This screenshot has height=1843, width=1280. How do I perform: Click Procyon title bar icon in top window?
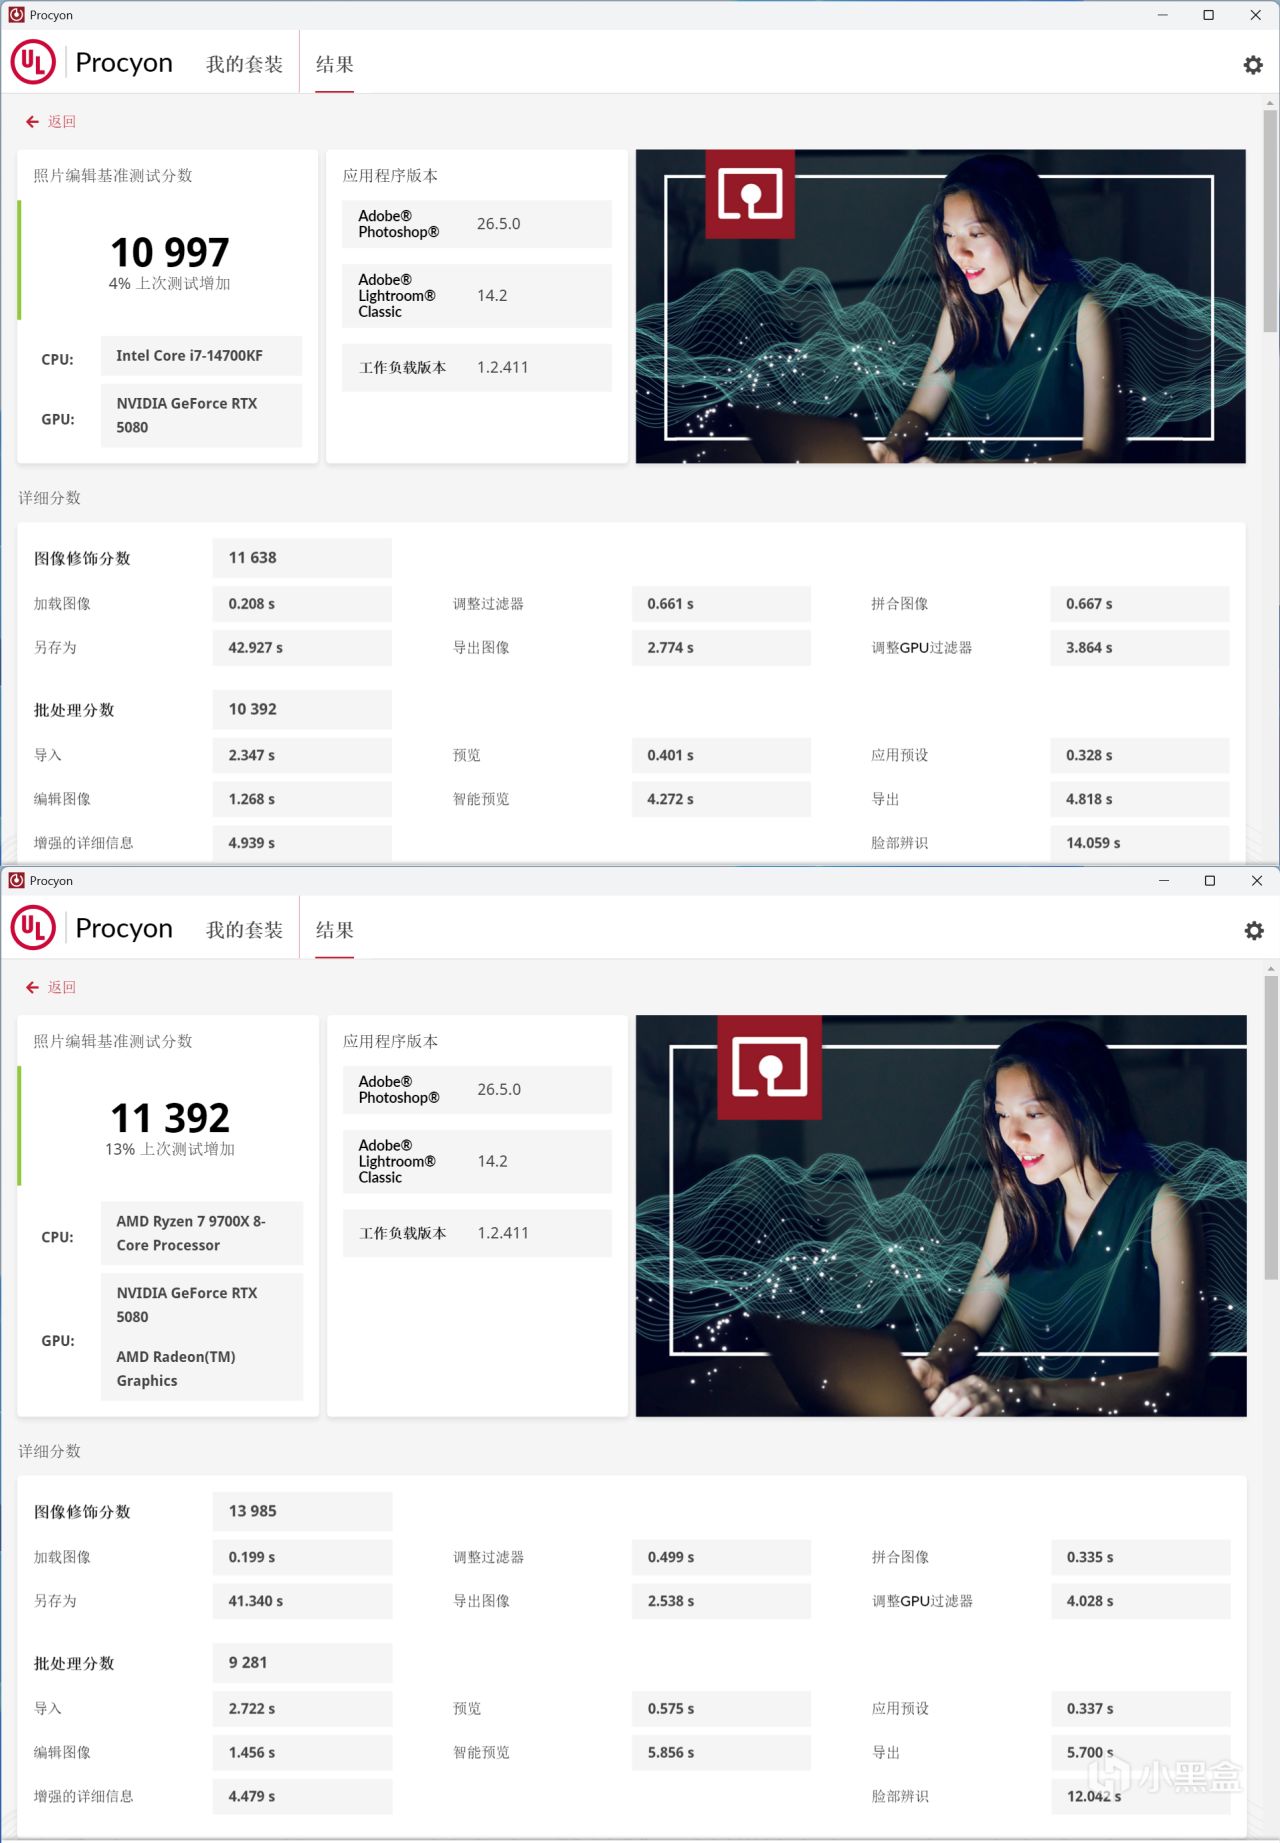[16, 15]
